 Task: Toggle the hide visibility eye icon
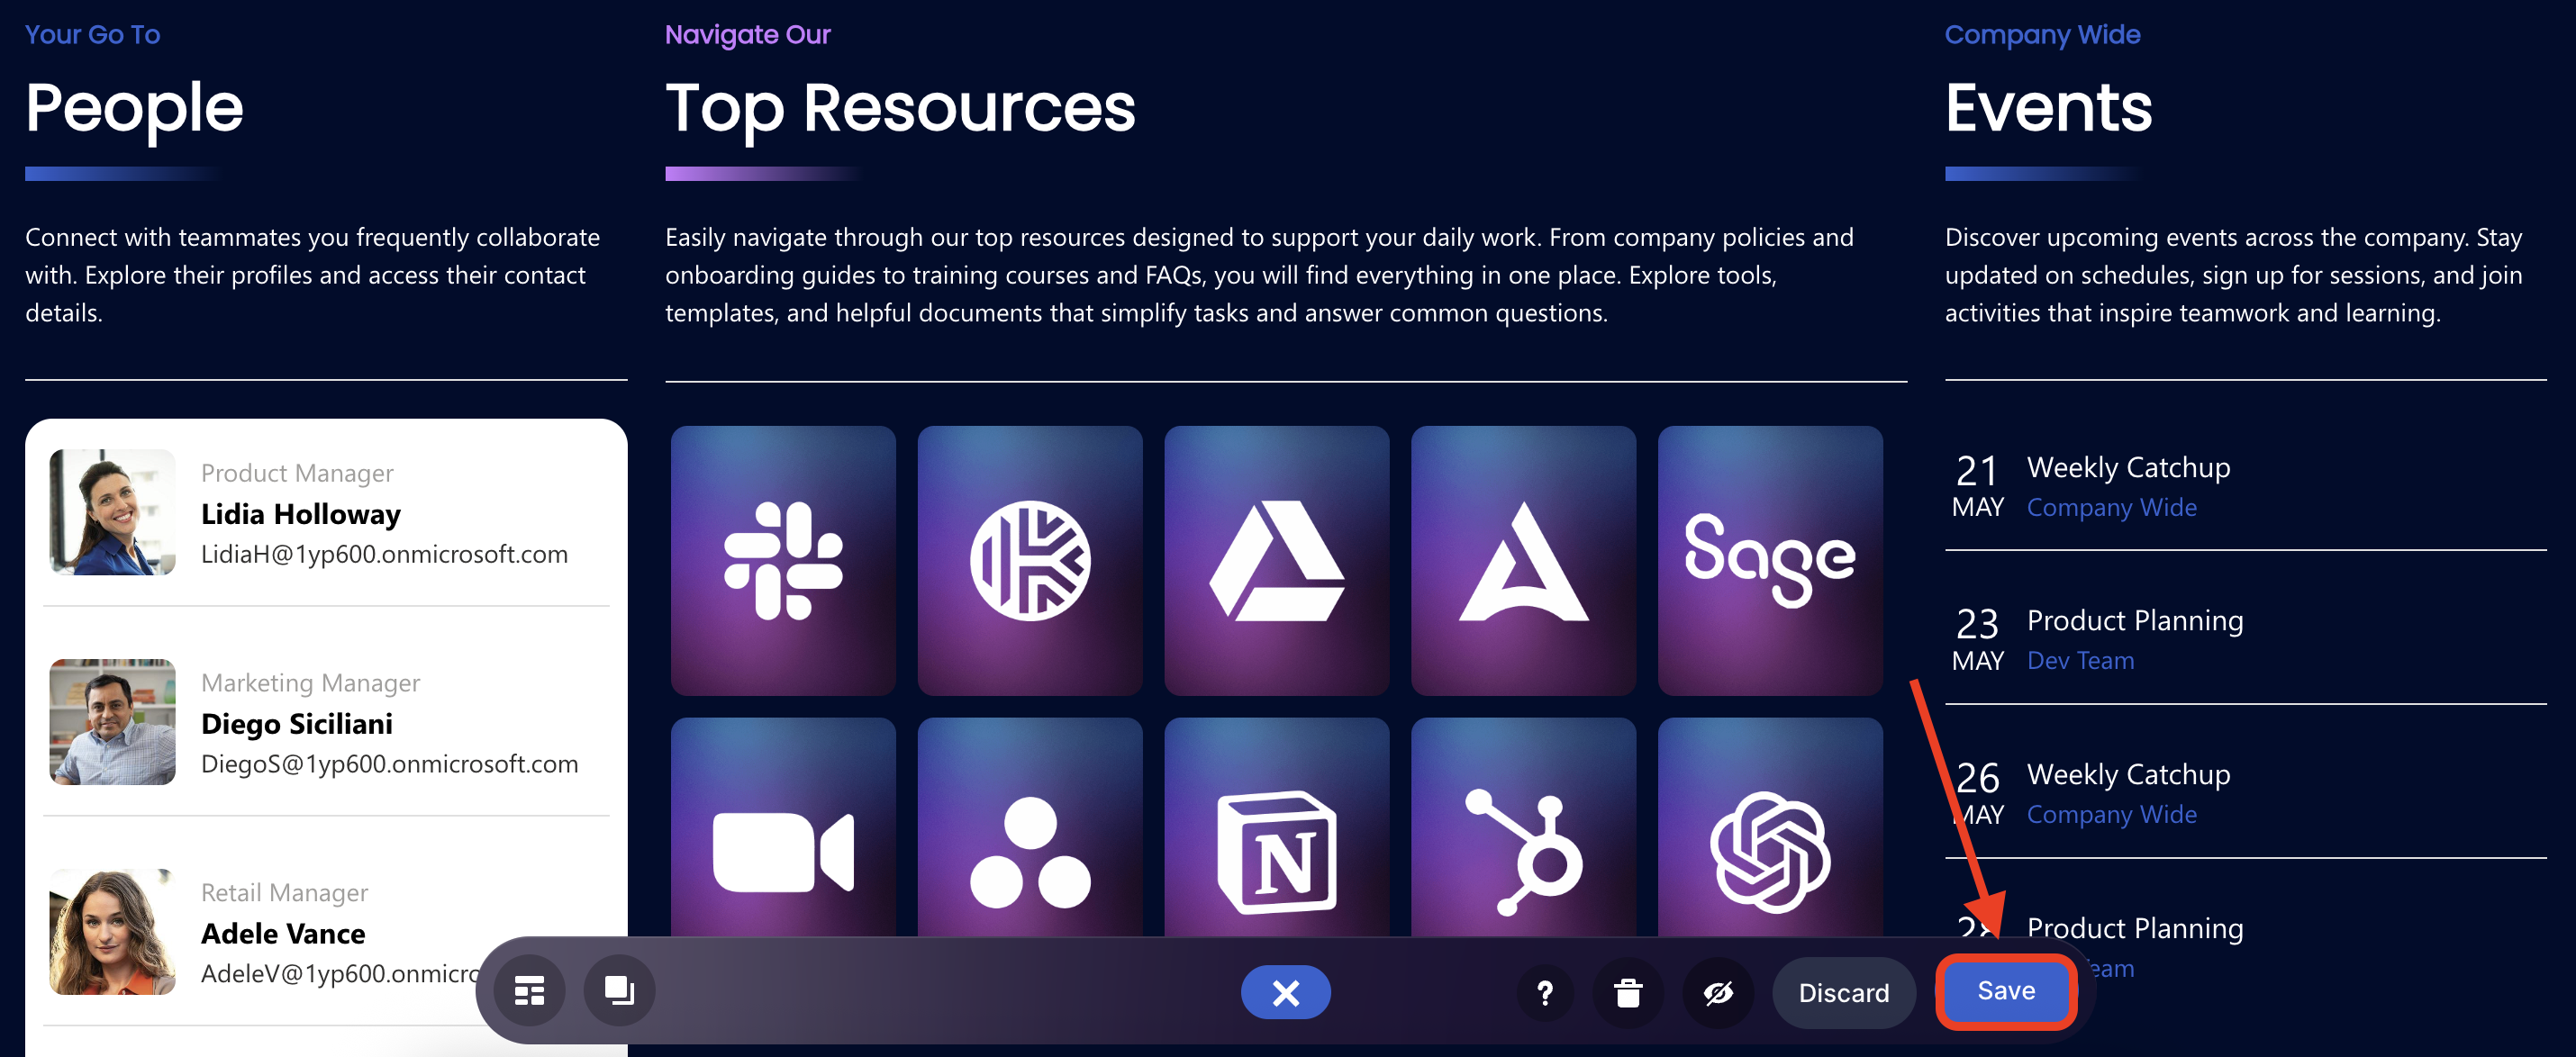pos(1717,992)
